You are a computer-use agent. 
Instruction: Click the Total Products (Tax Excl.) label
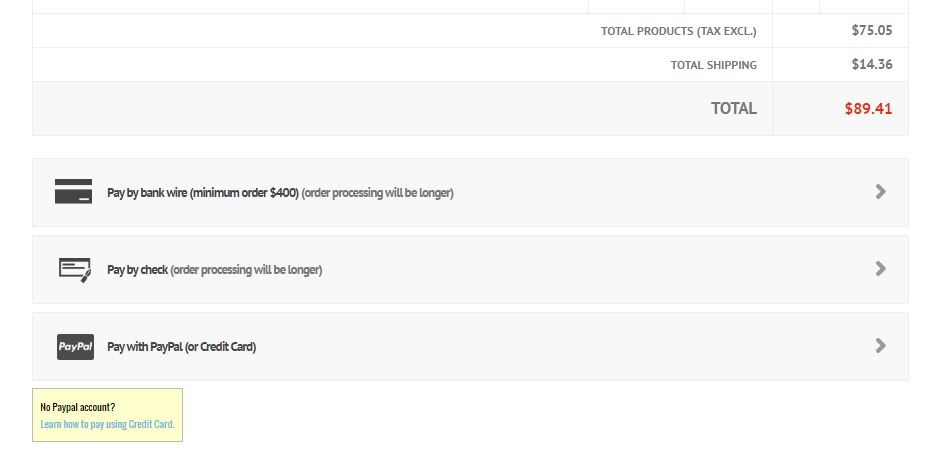[x=679, y=31]
